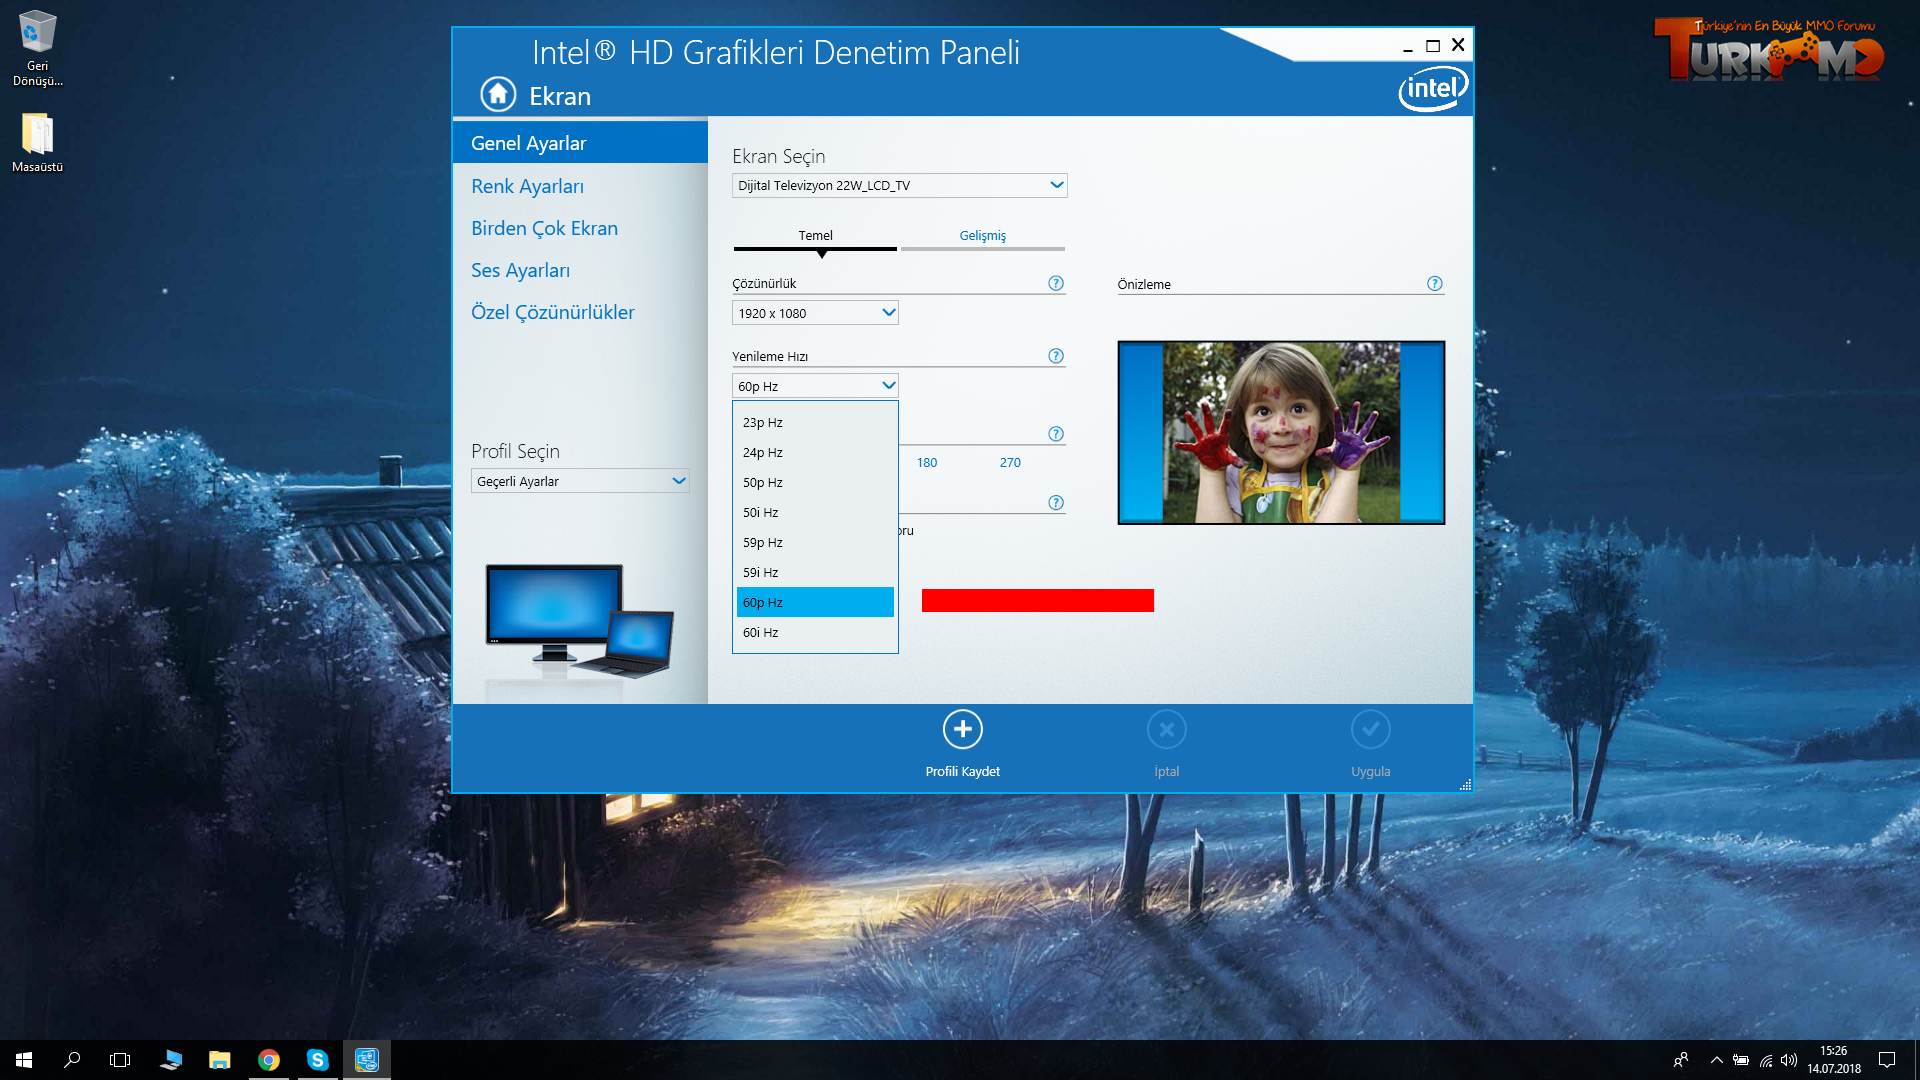Image resolution: width=1920 pixels, height=1080 pixels.
Task: Open help icon below rotation values
Action: pyautogui.click(x=1056, y=503)
